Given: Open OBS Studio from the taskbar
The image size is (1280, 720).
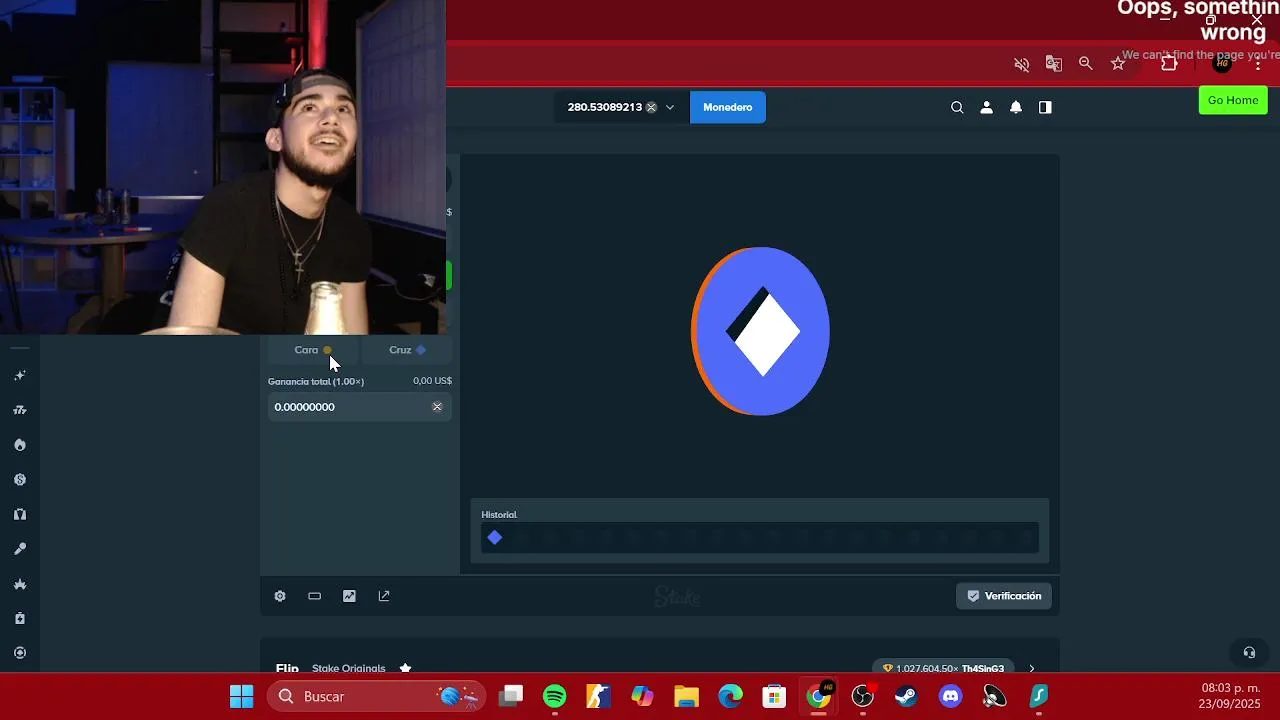Looking at the screenshot, I should click(862, 696).
